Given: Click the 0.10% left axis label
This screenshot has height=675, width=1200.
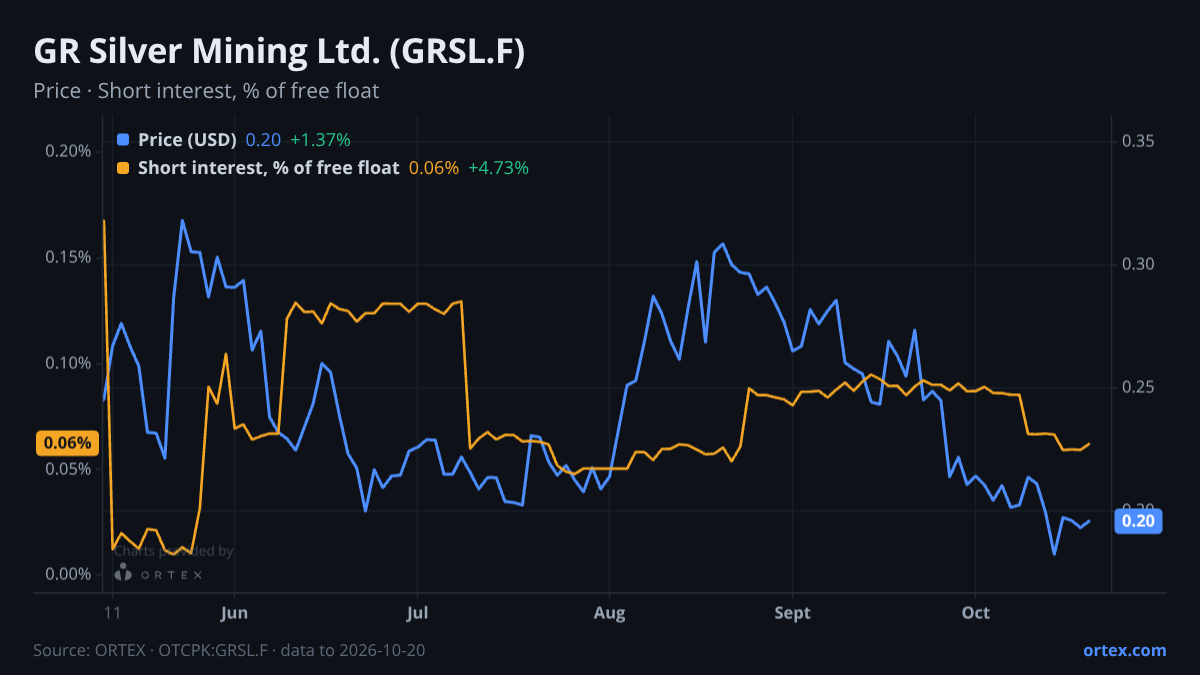Looking at the screenshot, I should [x=69, y=363].
